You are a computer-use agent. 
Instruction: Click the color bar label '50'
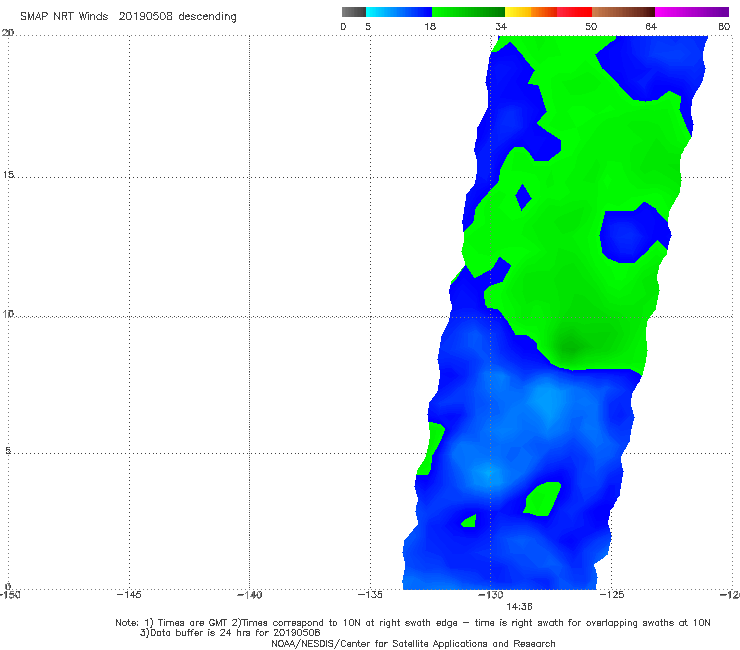click(591, 26)
